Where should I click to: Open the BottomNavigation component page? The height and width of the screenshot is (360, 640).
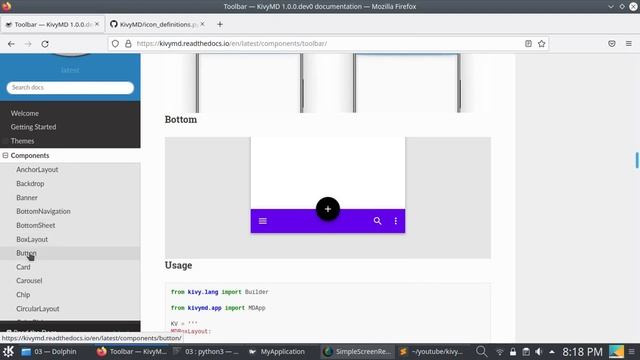tap(43, 211)
